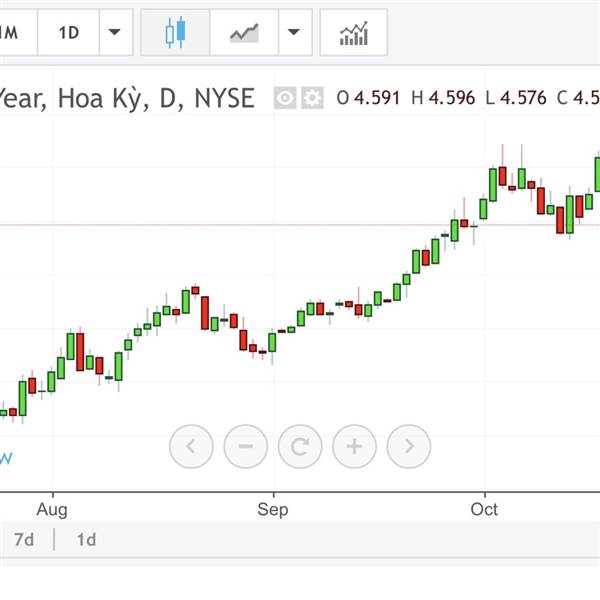Click the opening price value 4.591
The width and height of the screenshot is (600, 600).
pyautogui.click(x=377, y=98)
